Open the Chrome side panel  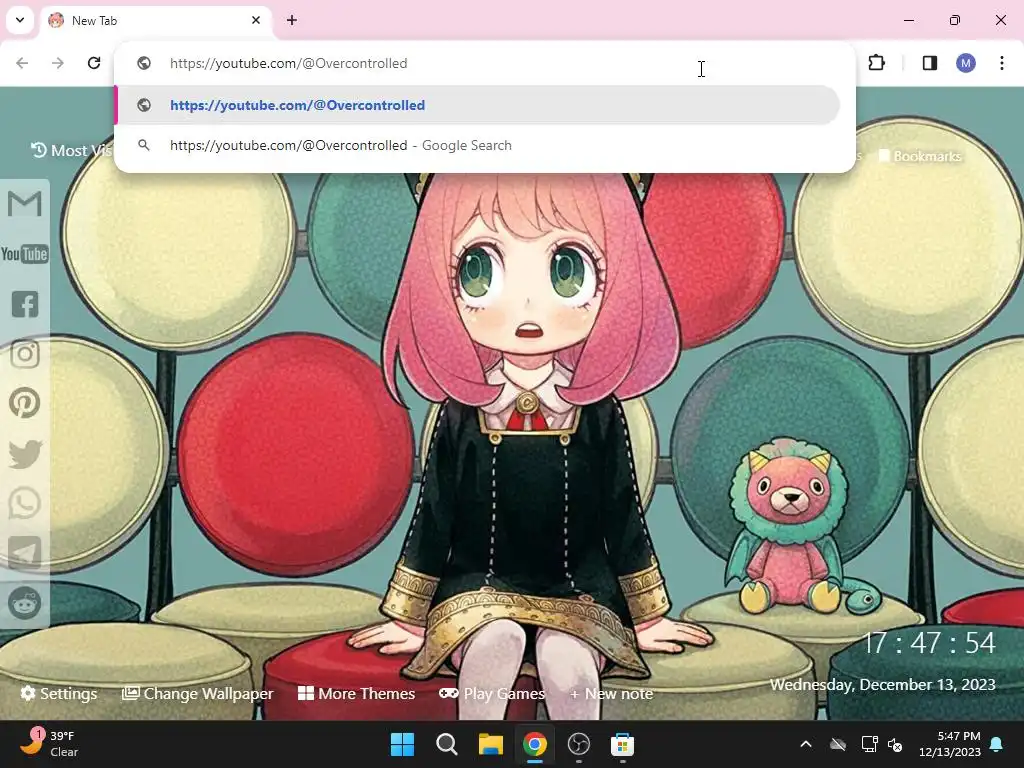tap(930, 63)
